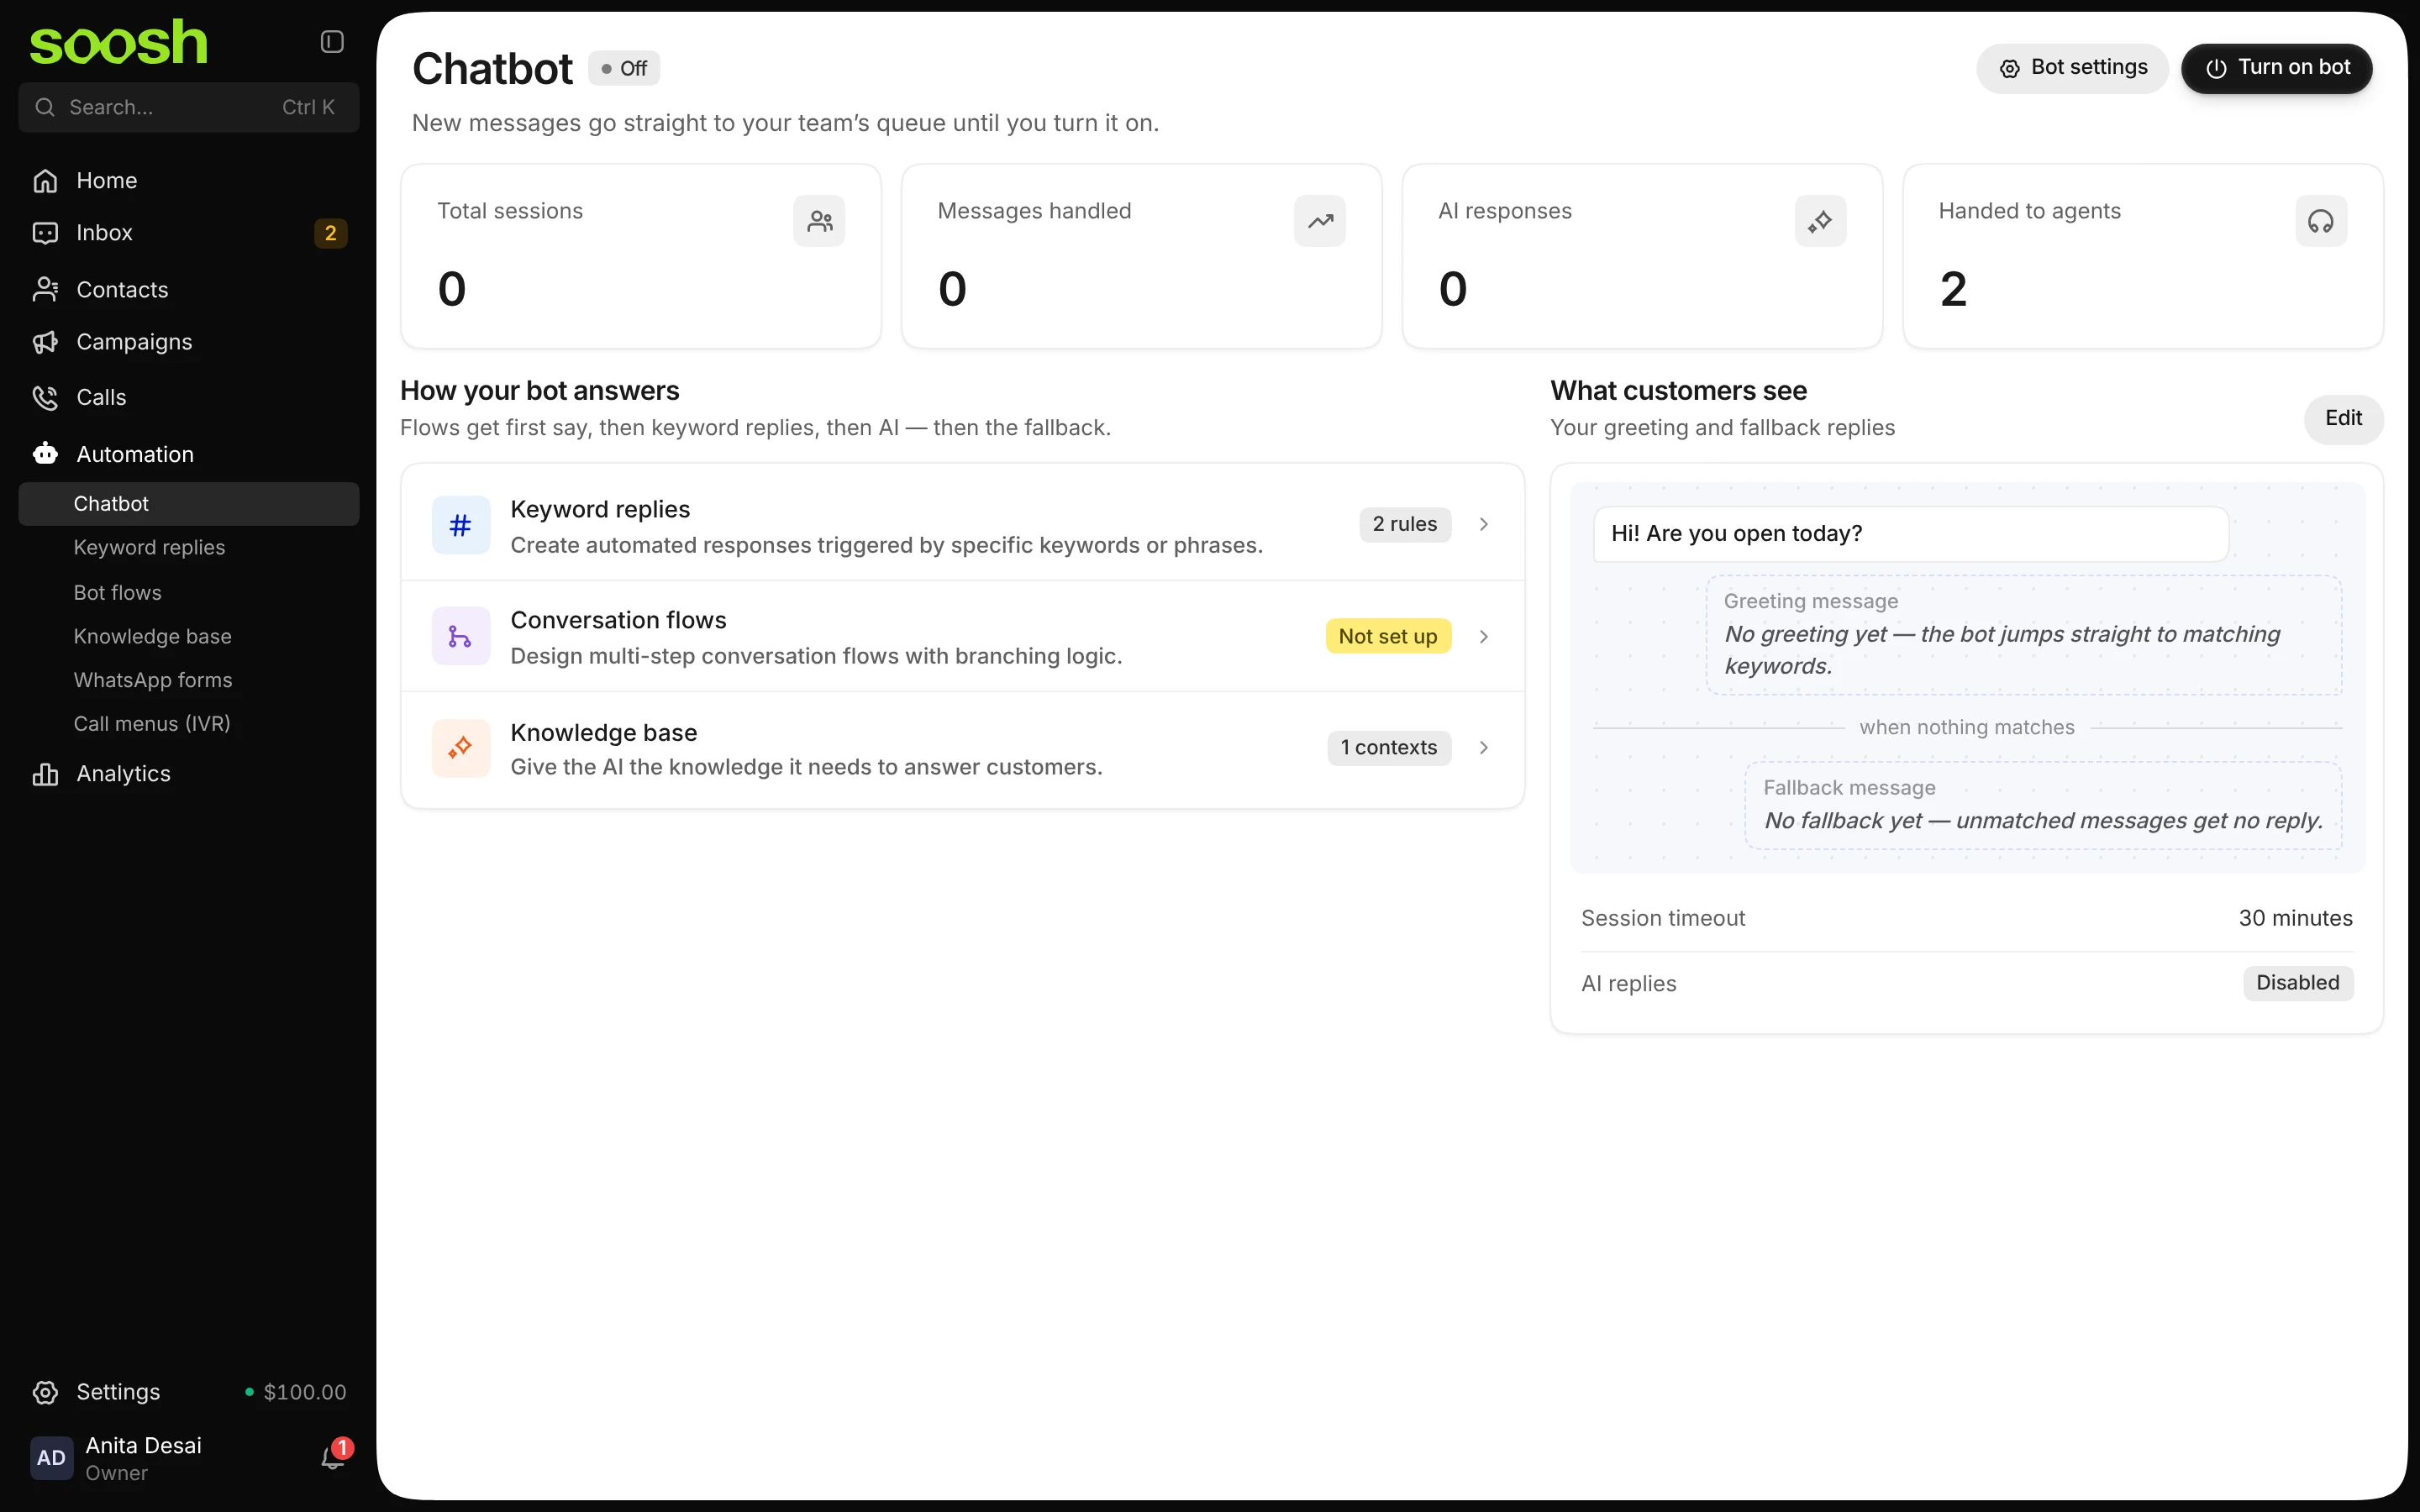Open notifications bell icon
Screen dimensions: 2420x1512
coord(333,1458)
